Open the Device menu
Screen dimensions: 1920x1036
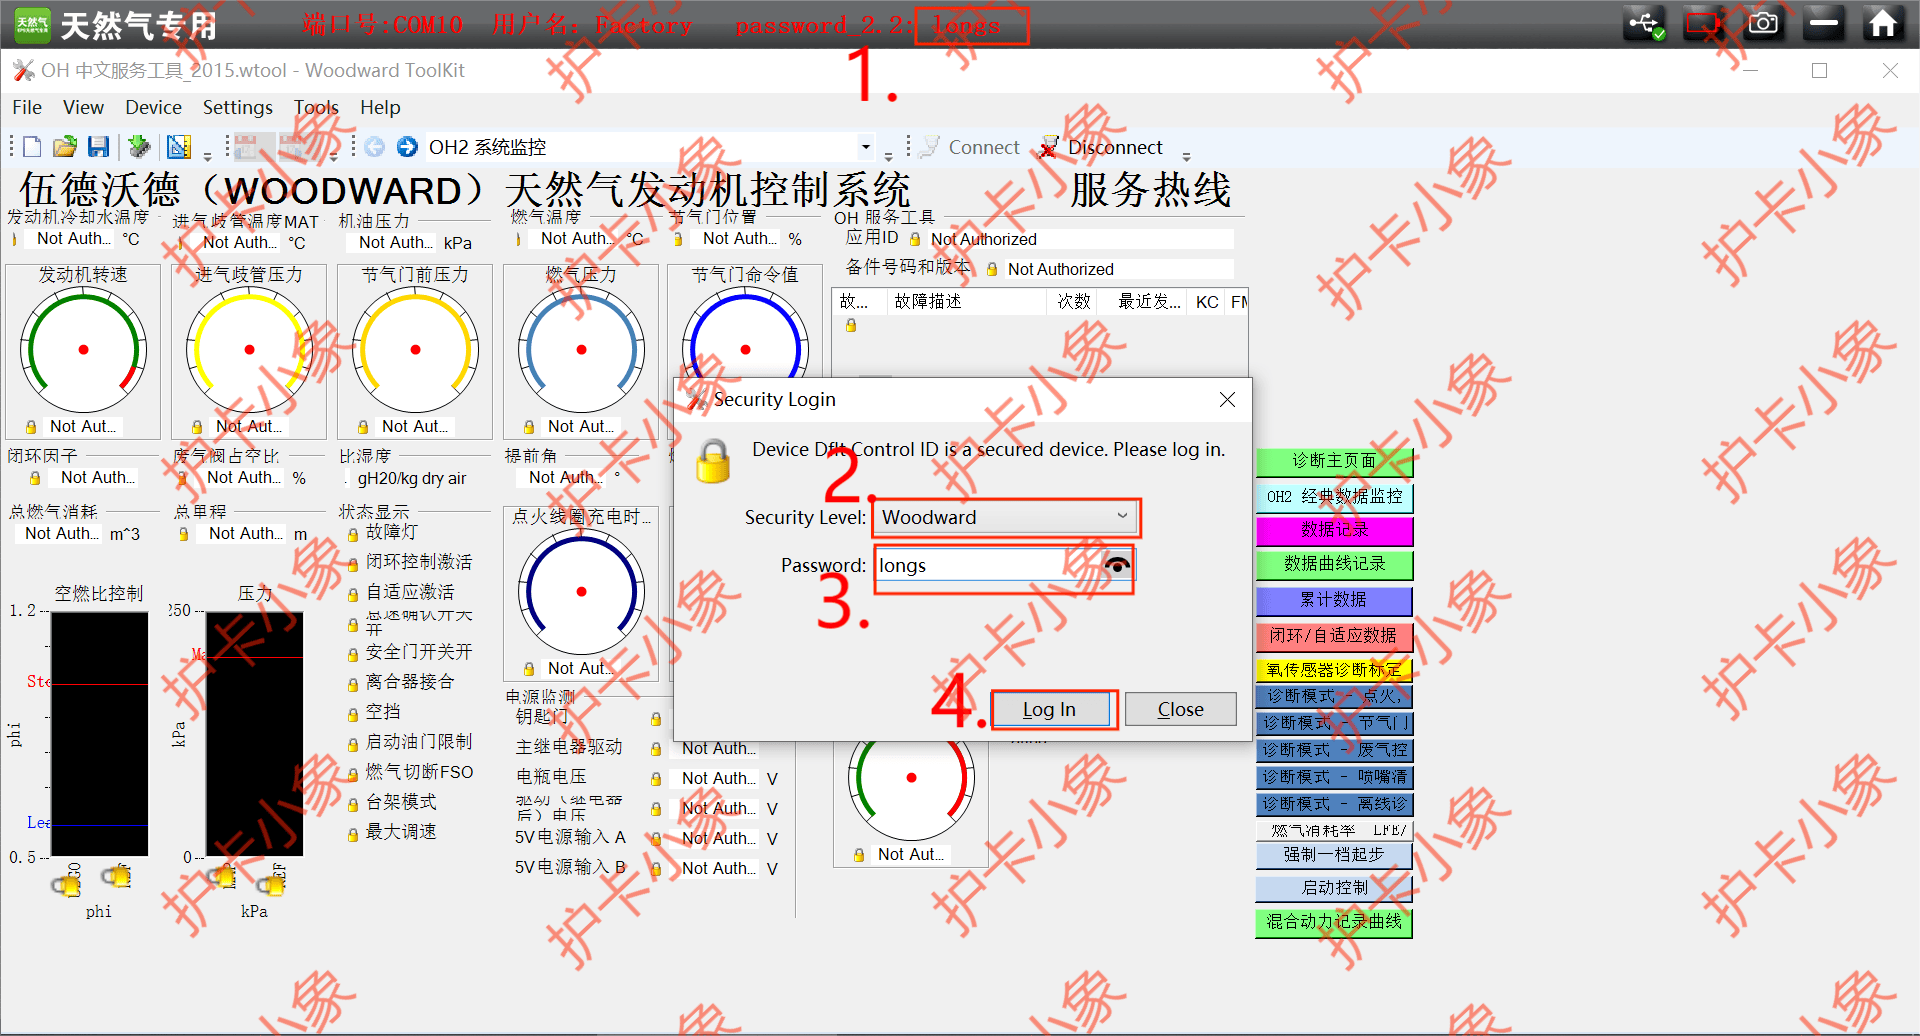point(153,107)
